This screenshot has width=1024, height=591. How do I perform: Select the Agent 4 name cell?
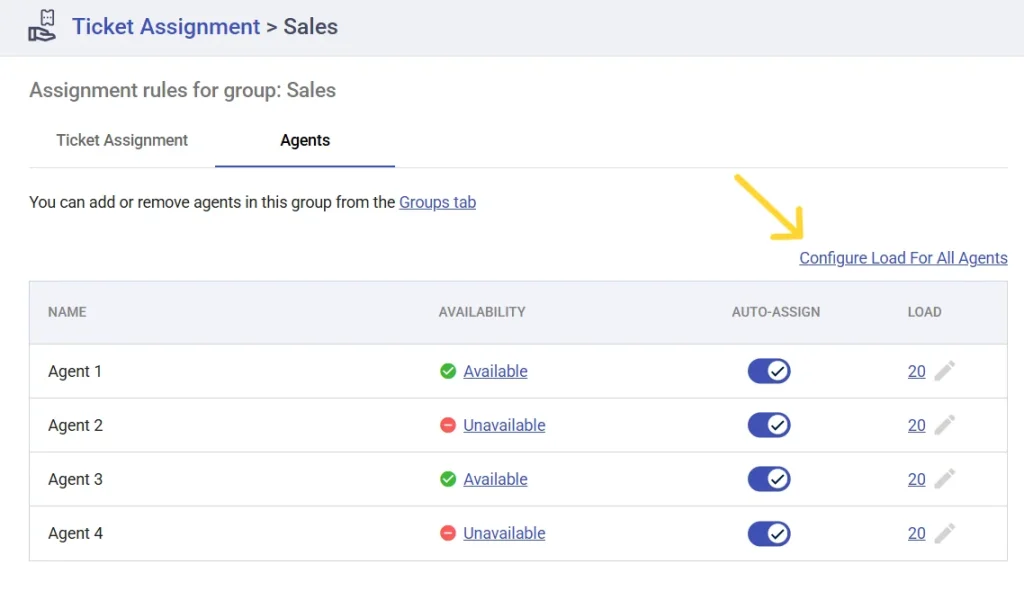75,533
